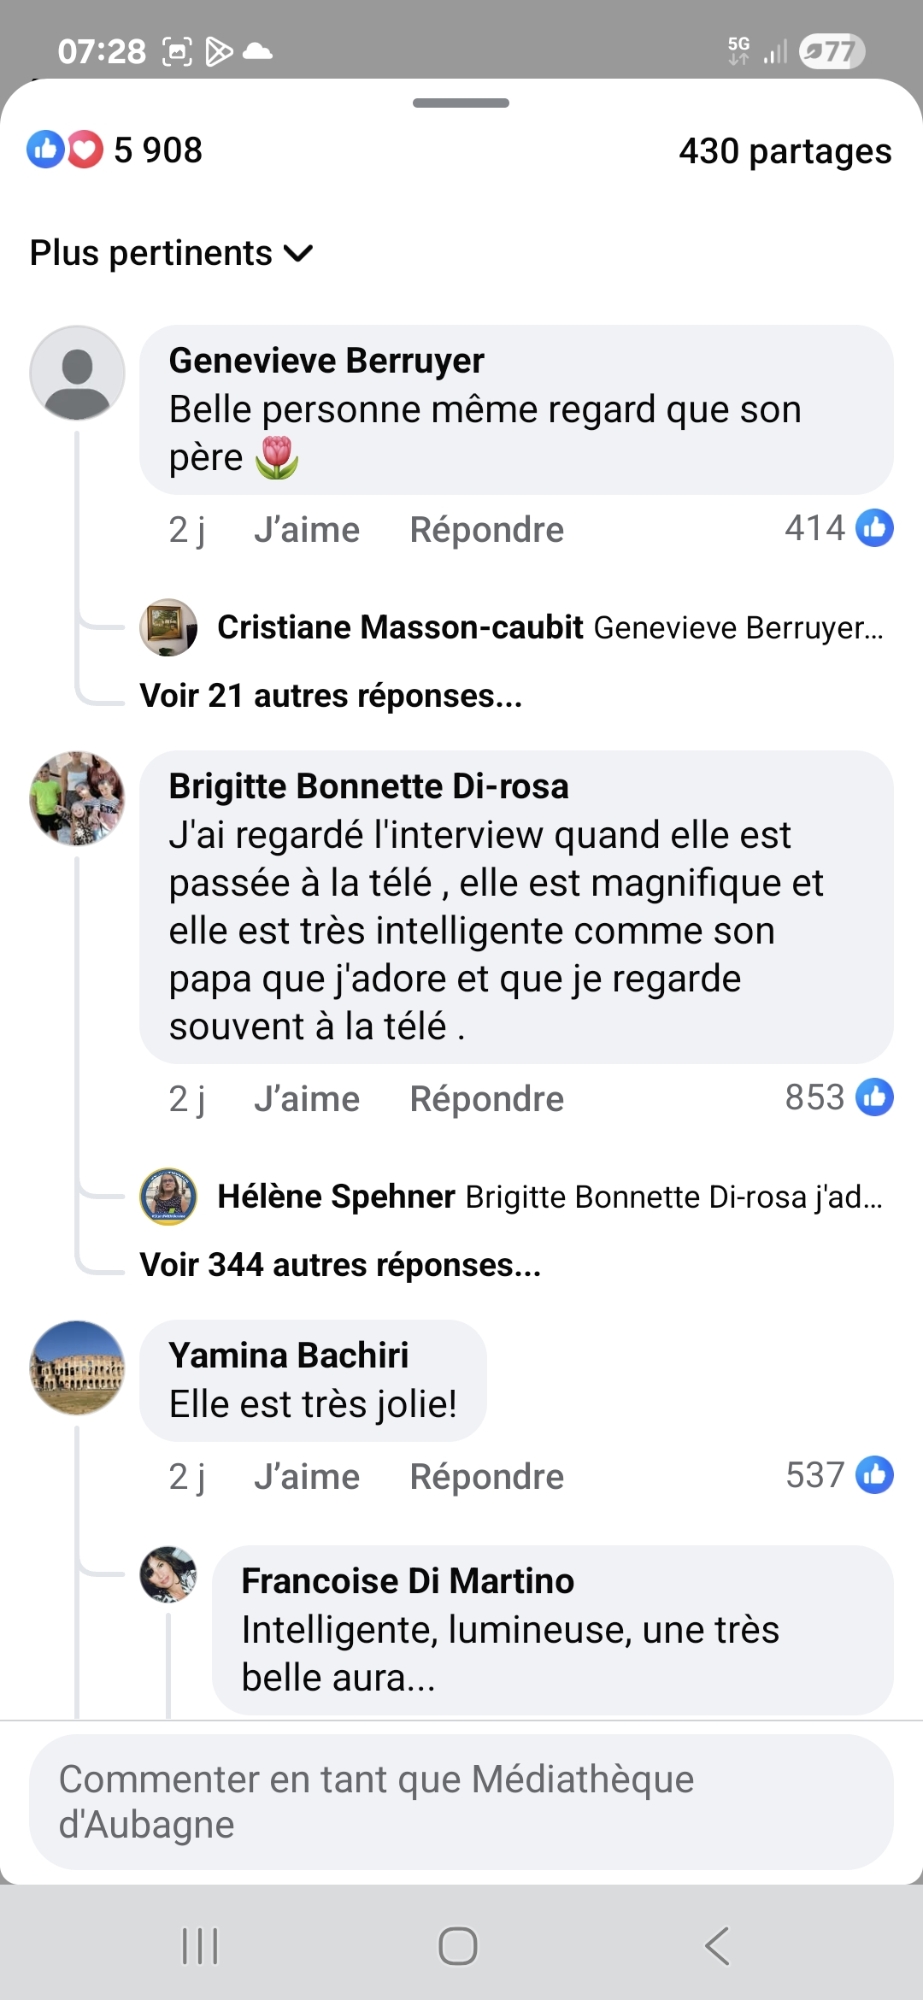
Task: Open Genevieve Berruyer's default profile avatar
Action: point(77,373)
